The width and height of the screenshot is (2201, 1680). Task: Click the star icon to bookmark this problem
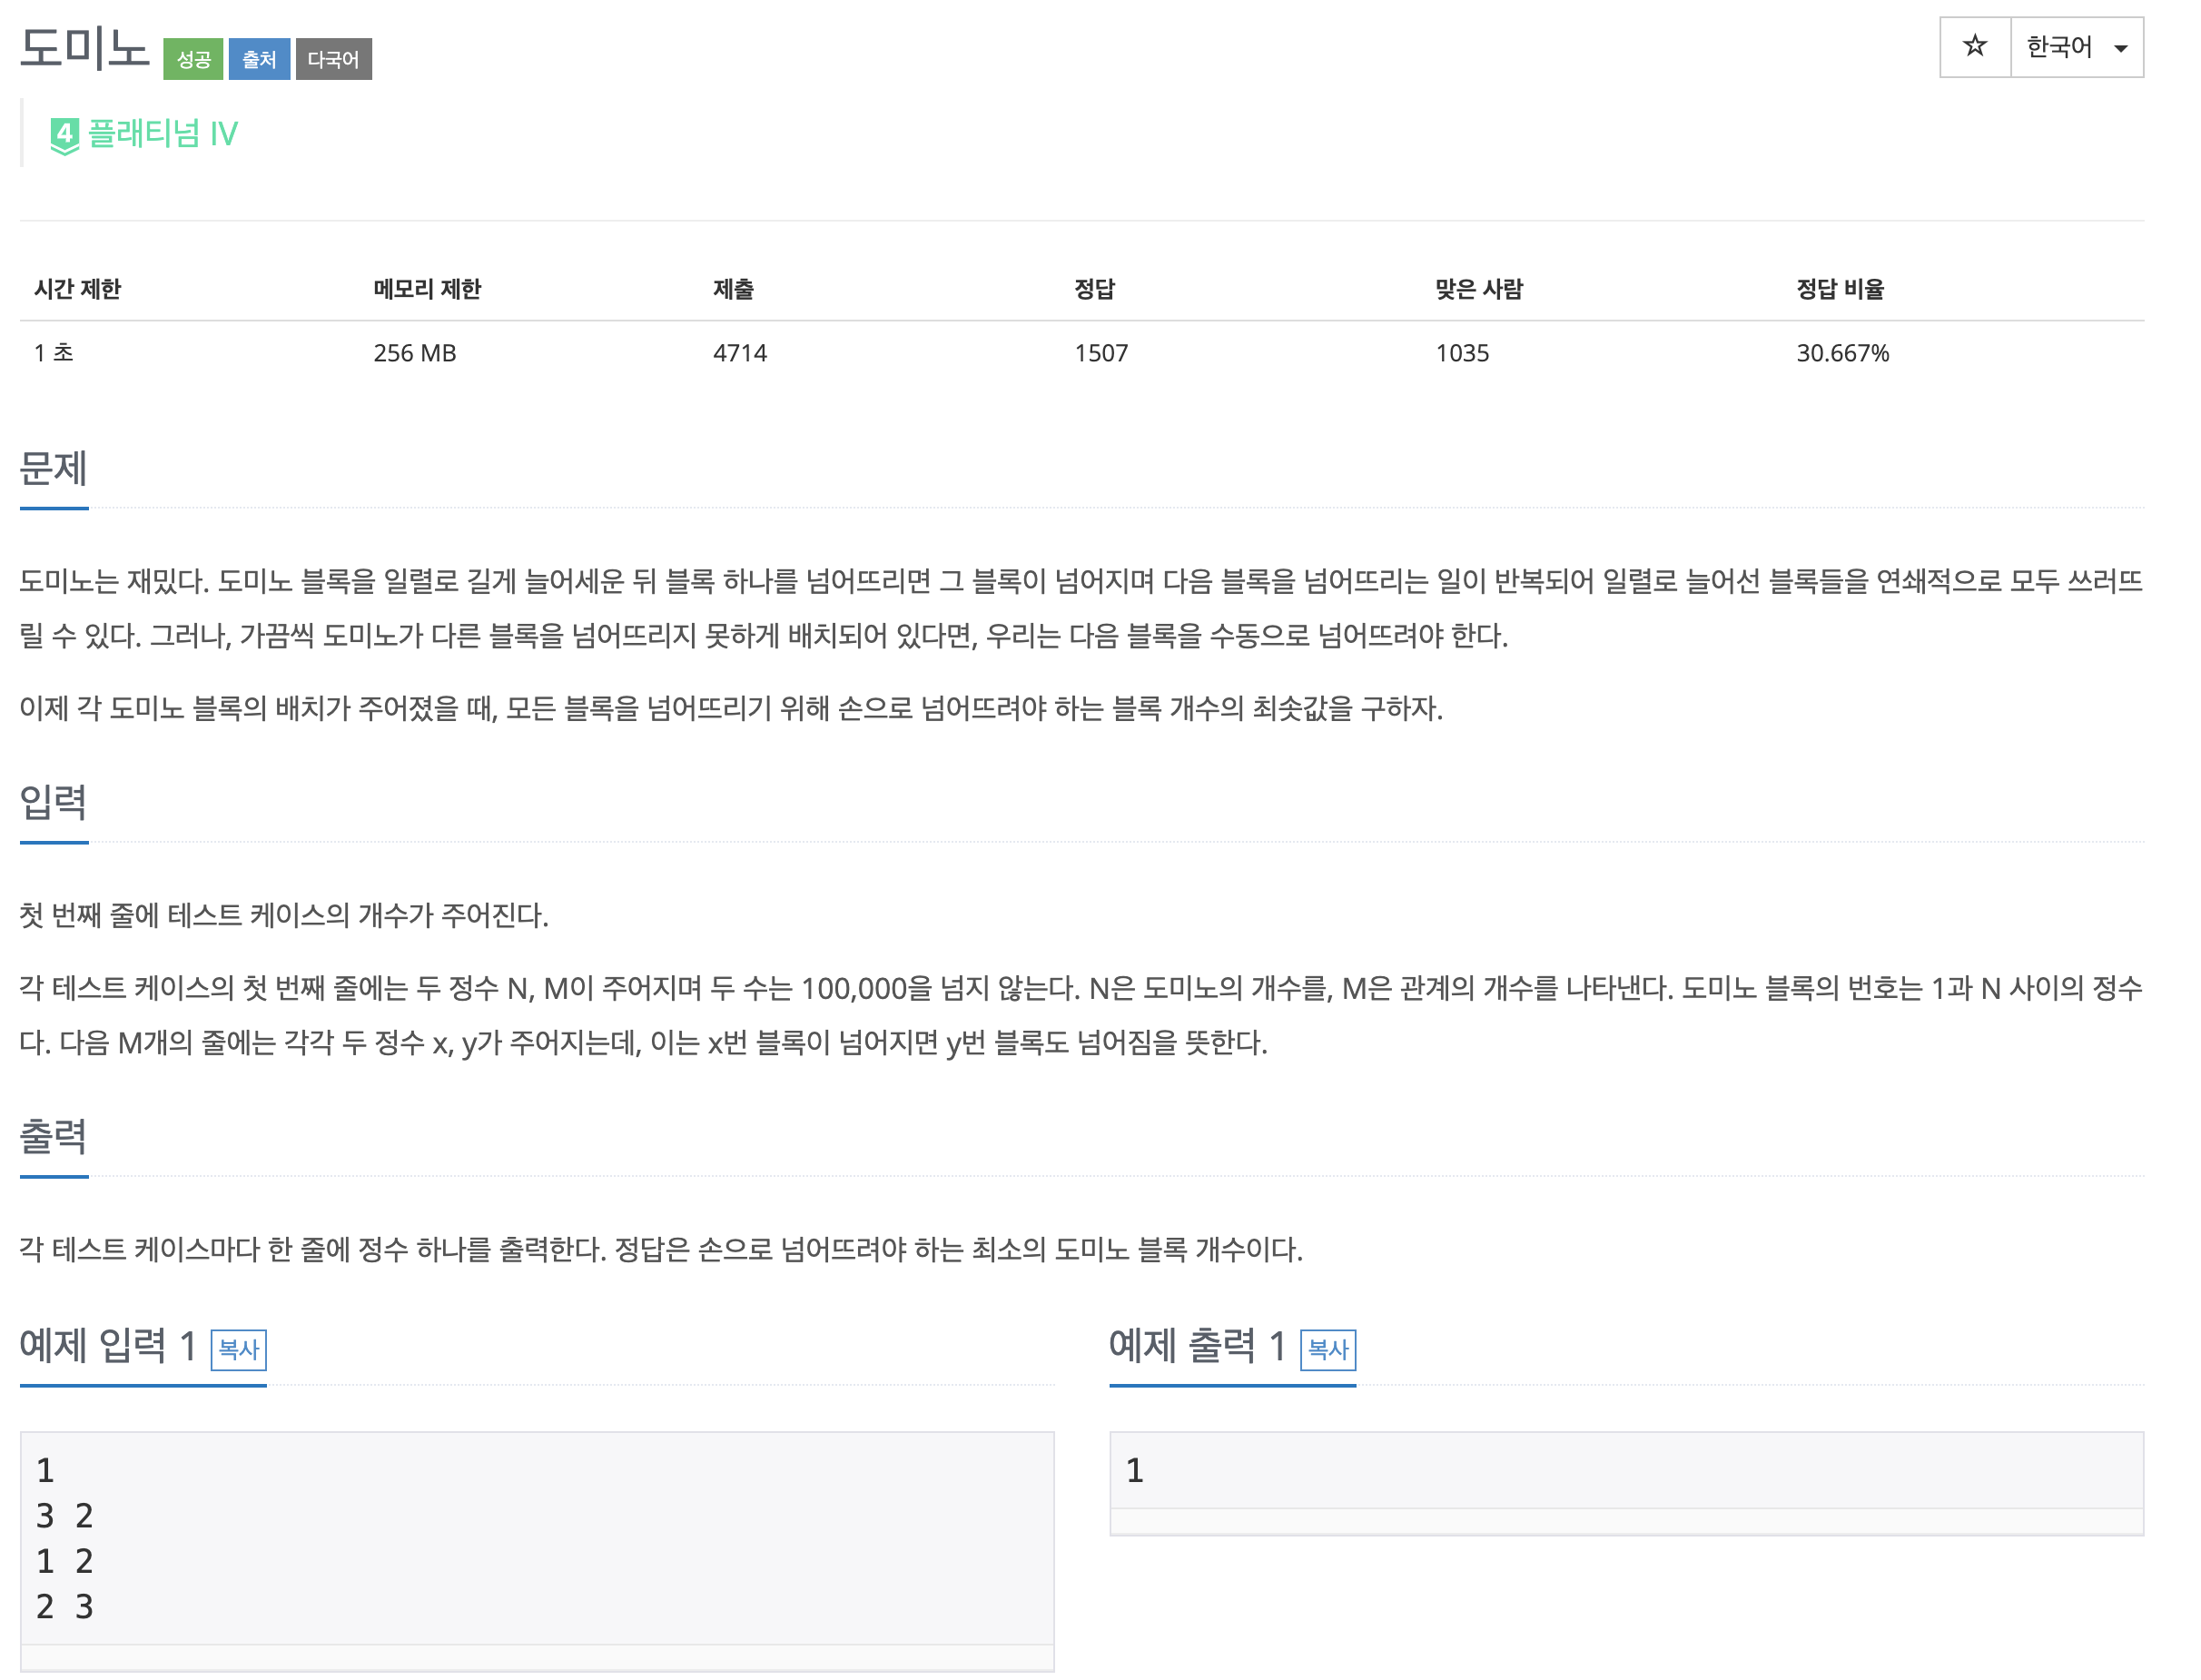(x=1976, y=46)
